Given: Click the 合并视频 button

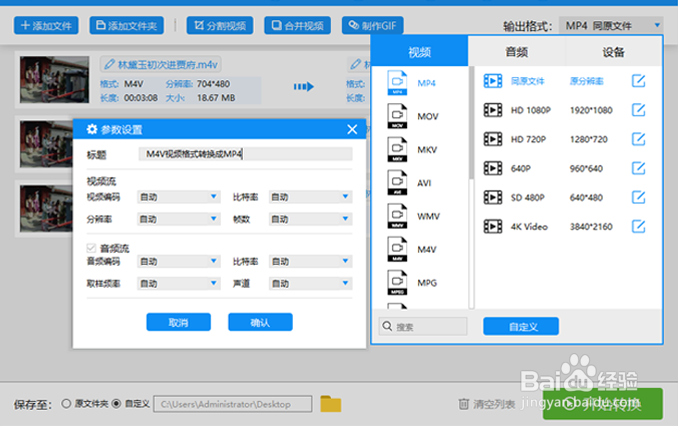Looking at the screenshot, I should click(297, 26).
